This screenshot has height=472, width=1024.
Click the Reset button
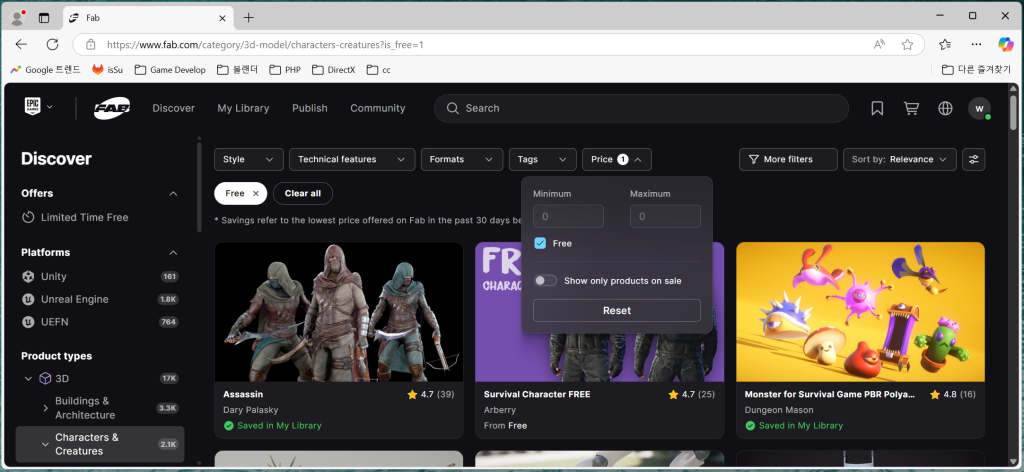(x=616, y=310)
